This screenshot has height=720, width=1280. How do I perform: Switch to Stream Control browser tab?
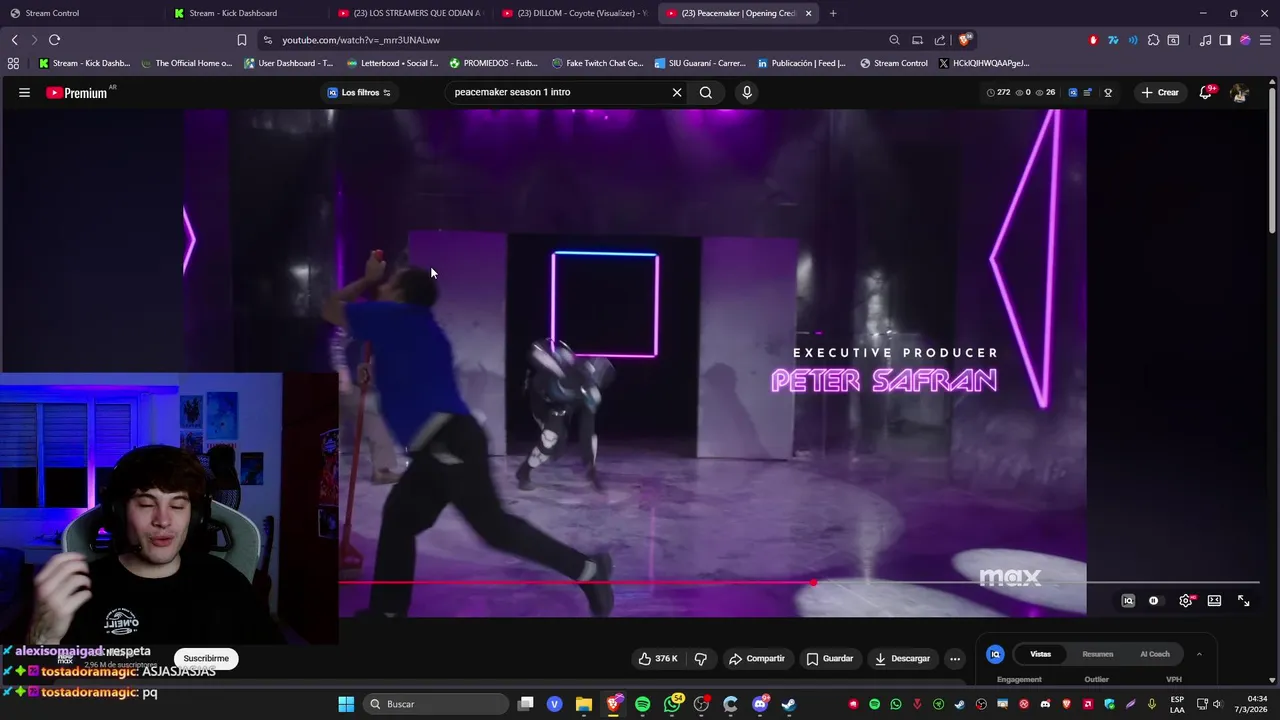80,13
